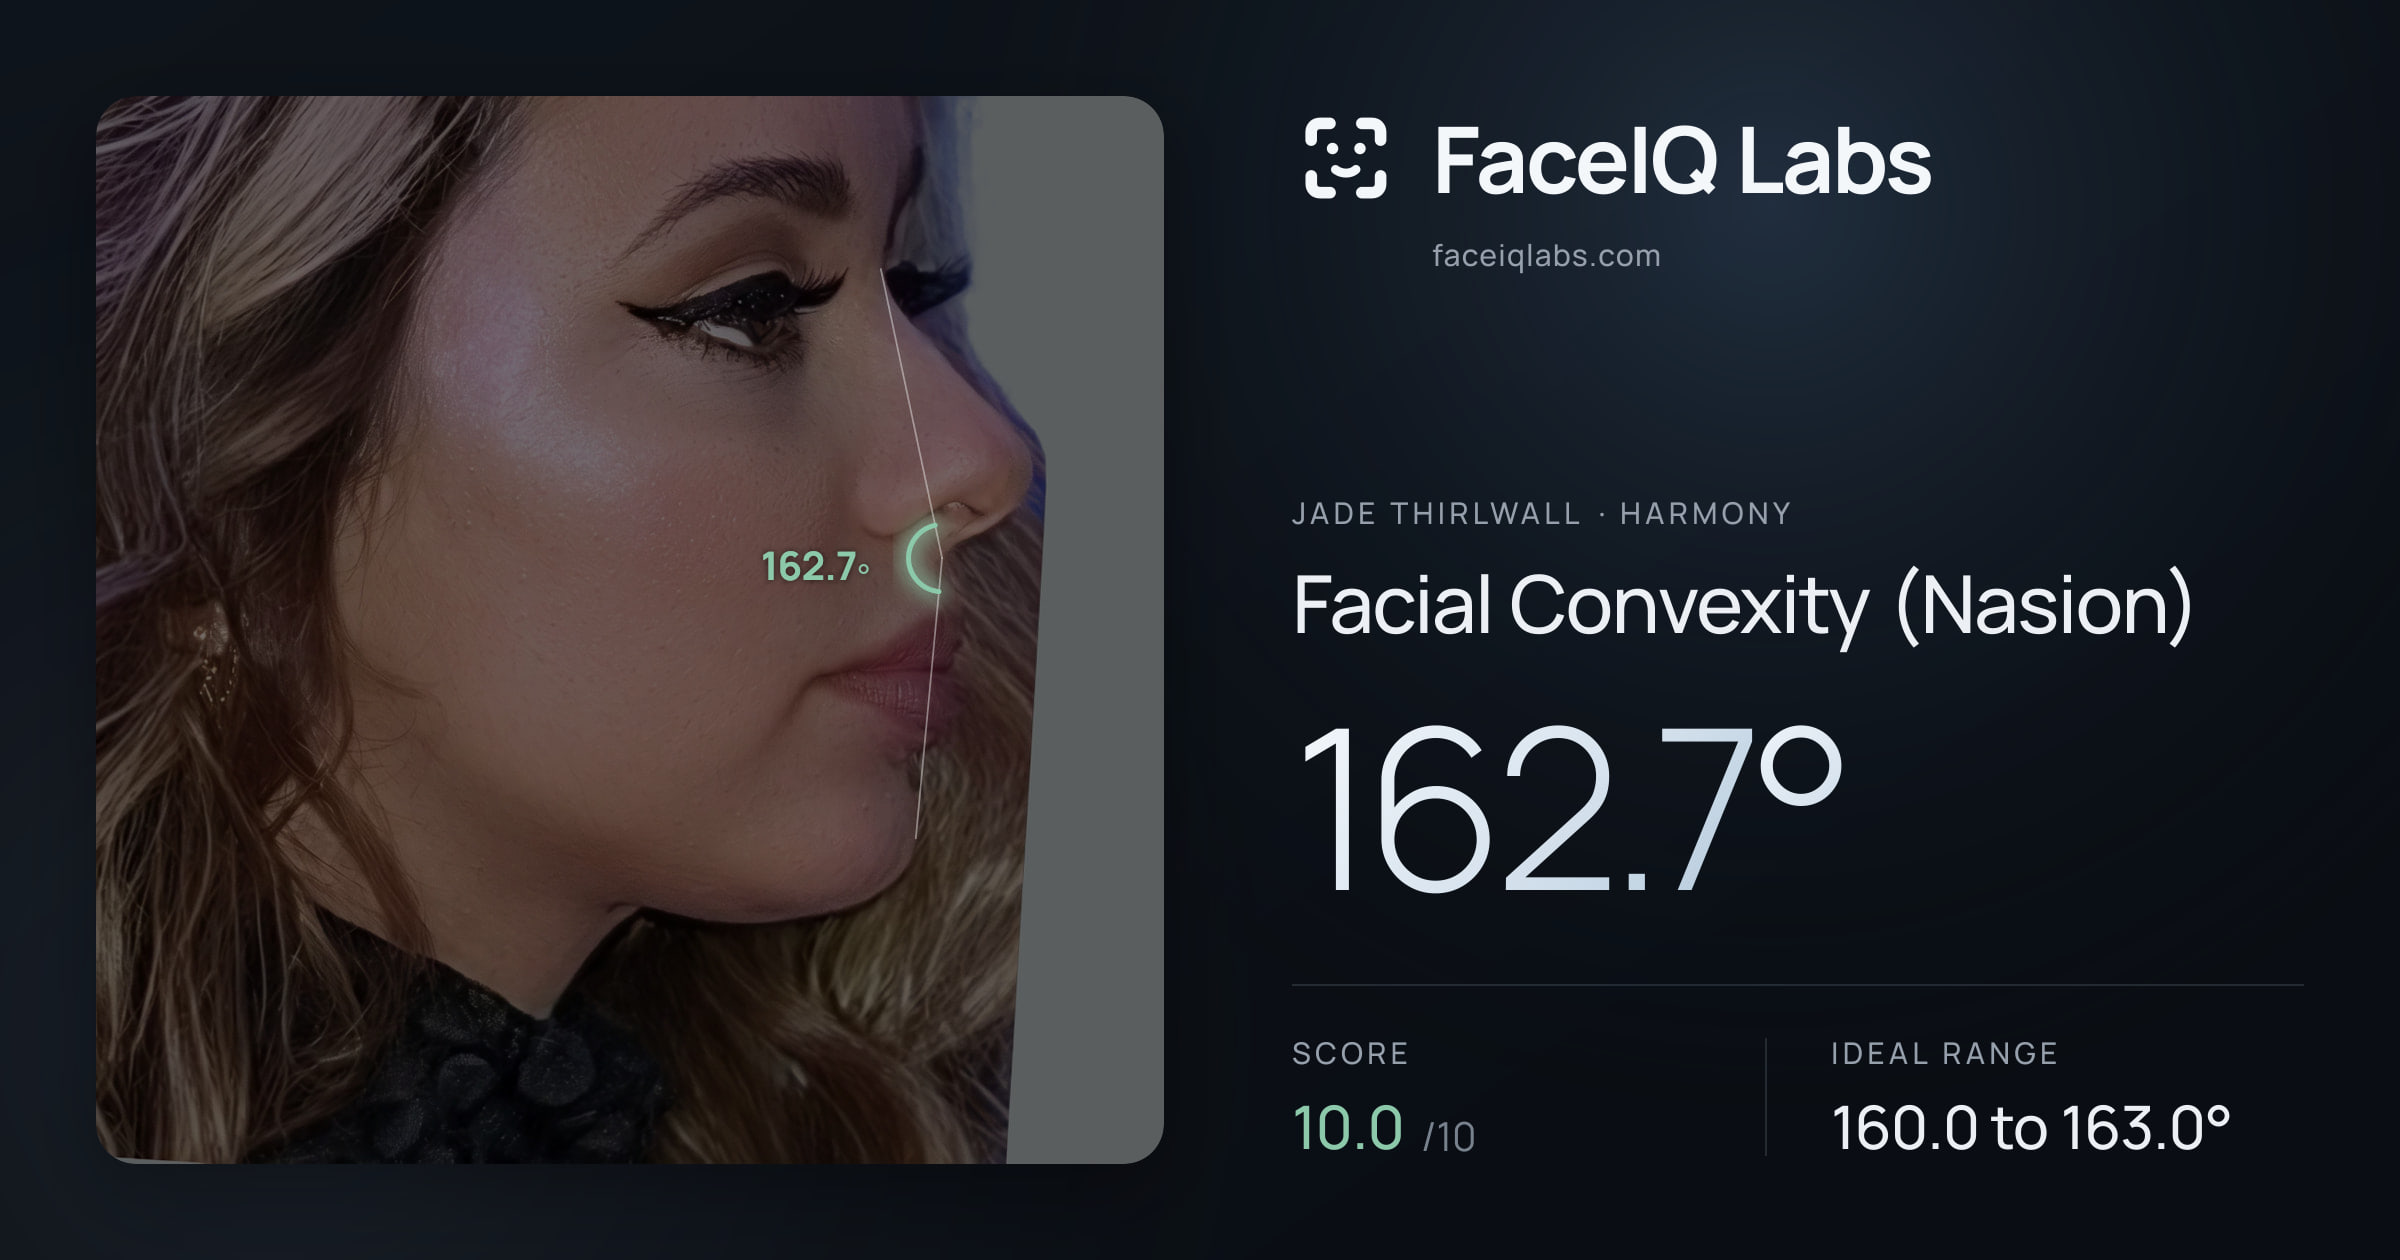Click the Facial Convexity (Nasion) title
2400x1260 pixels.
(x=1742, y=606)
